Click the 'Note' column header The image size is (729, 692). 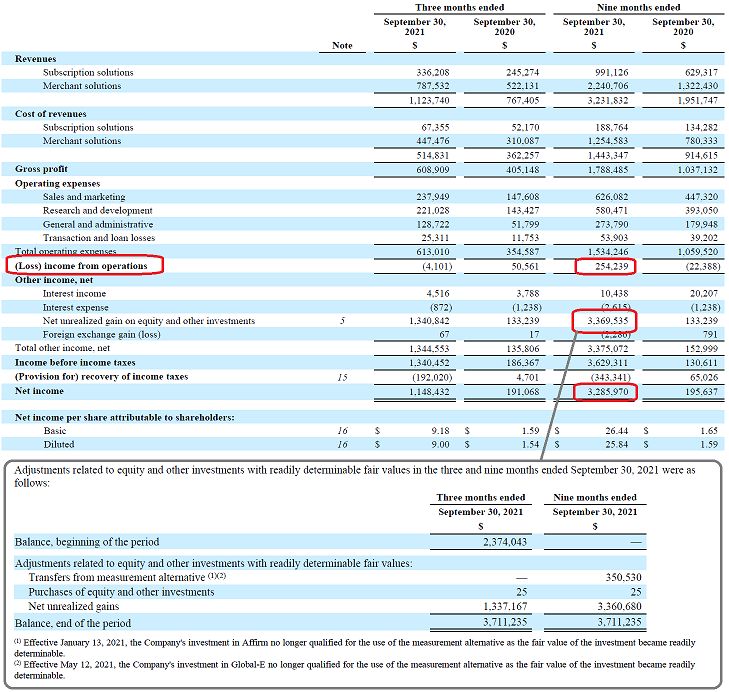tap(342, 46)
